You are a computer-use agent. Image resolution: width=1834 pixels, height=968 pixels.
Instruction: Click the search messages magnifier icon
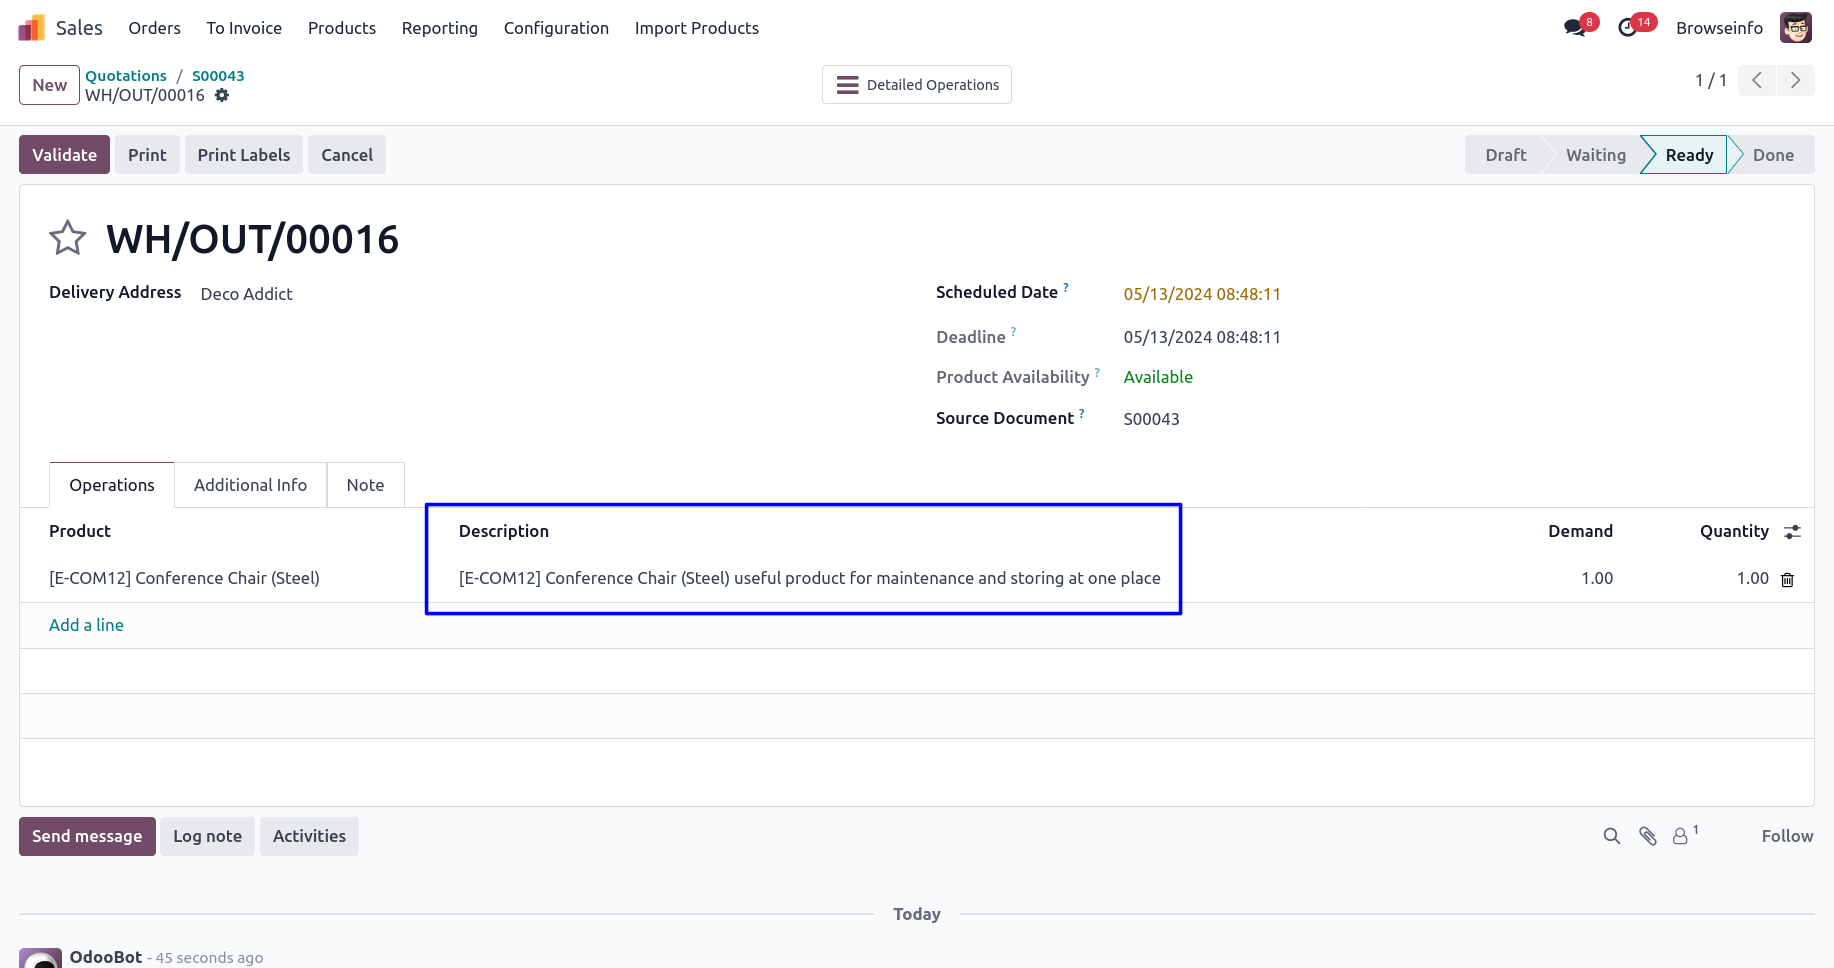click(1611, 836)
